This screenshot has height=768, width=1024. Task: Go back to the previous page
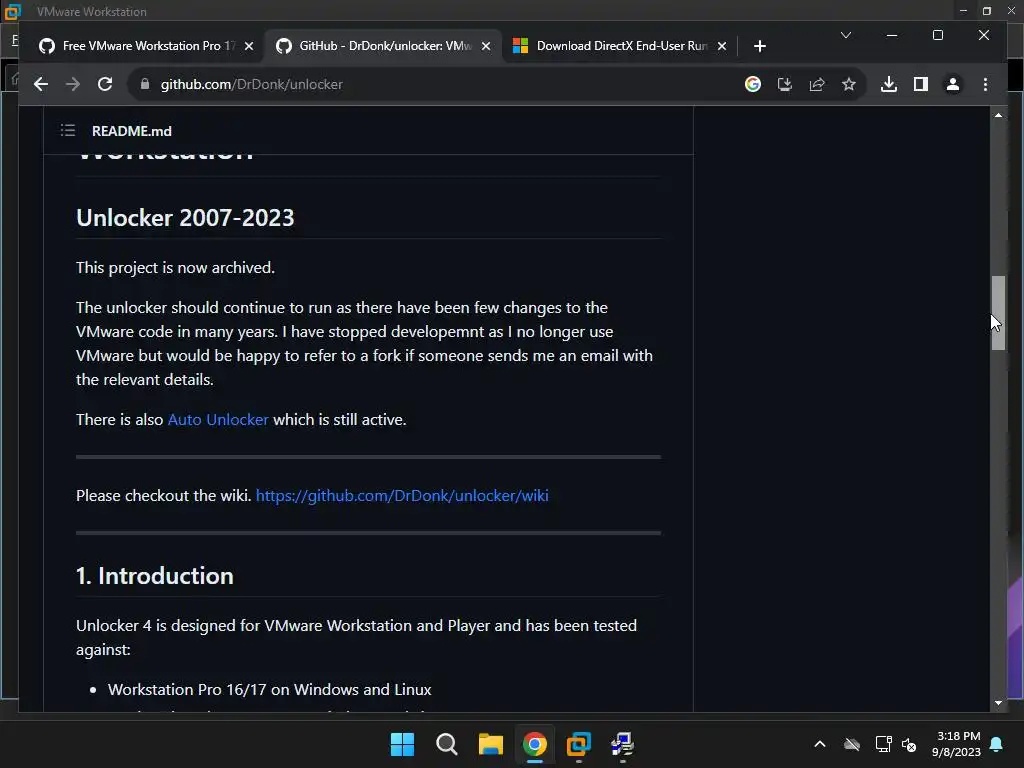tap(40, 84)
